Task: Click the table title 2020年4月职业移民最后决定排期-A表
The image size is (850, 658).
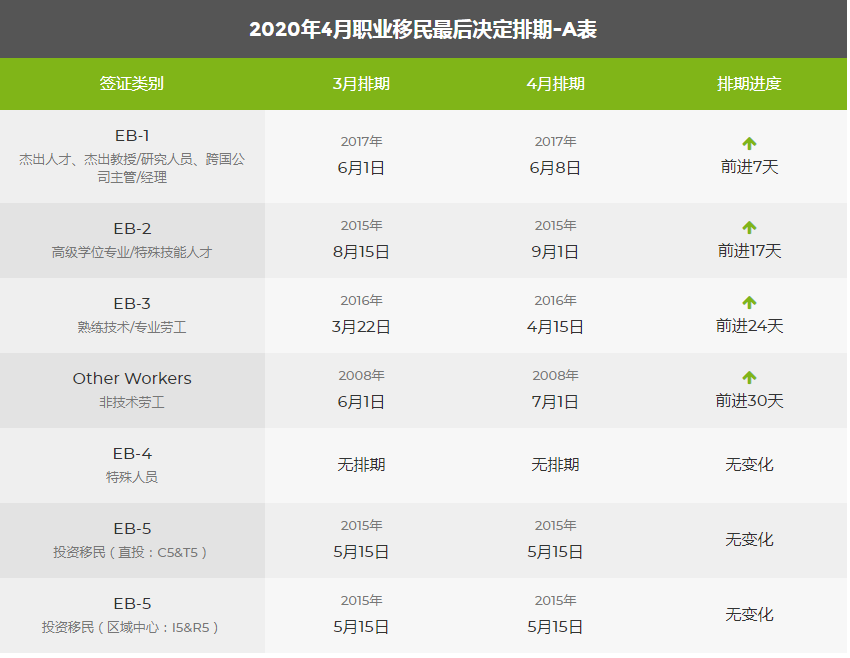Action: 424,29
